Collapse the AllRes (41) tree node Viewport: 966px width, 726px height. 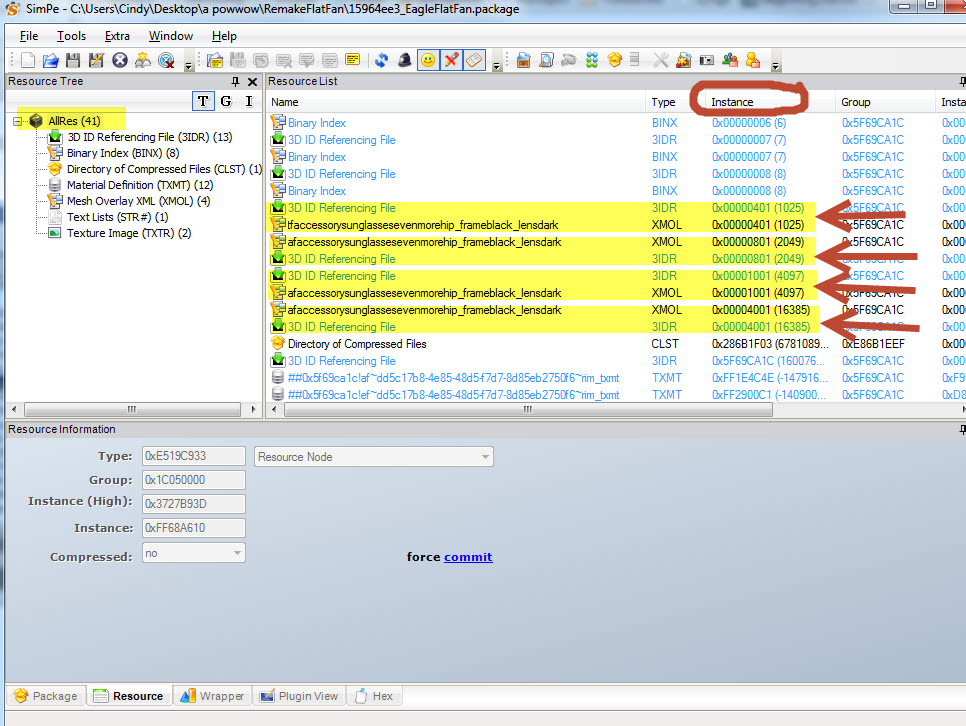(x=19, y=121)
